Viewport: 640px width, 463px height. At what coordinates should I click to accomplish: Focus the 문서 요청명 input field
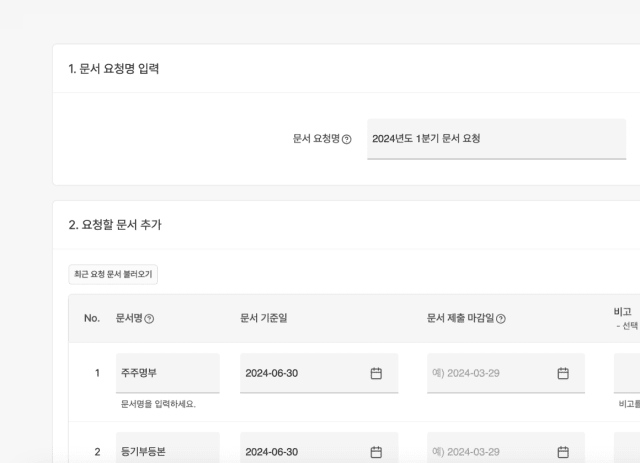[x=496, y=139]
